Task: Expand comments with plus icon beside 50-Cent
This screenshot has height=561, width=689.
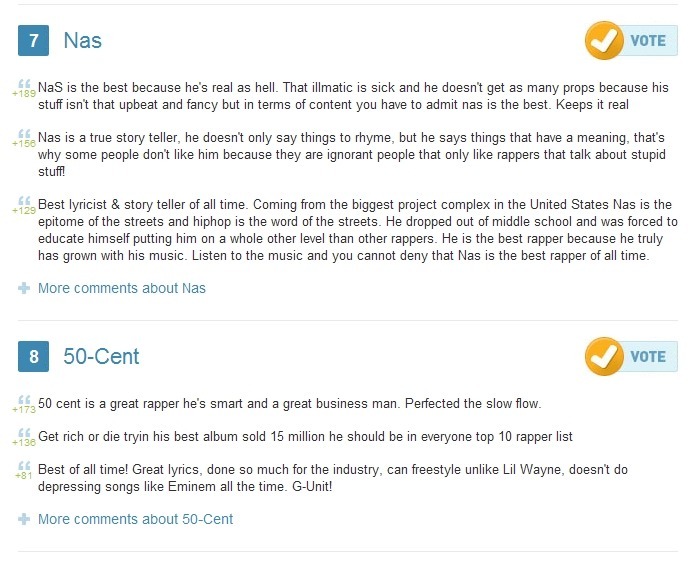Action: coord(24,519)
